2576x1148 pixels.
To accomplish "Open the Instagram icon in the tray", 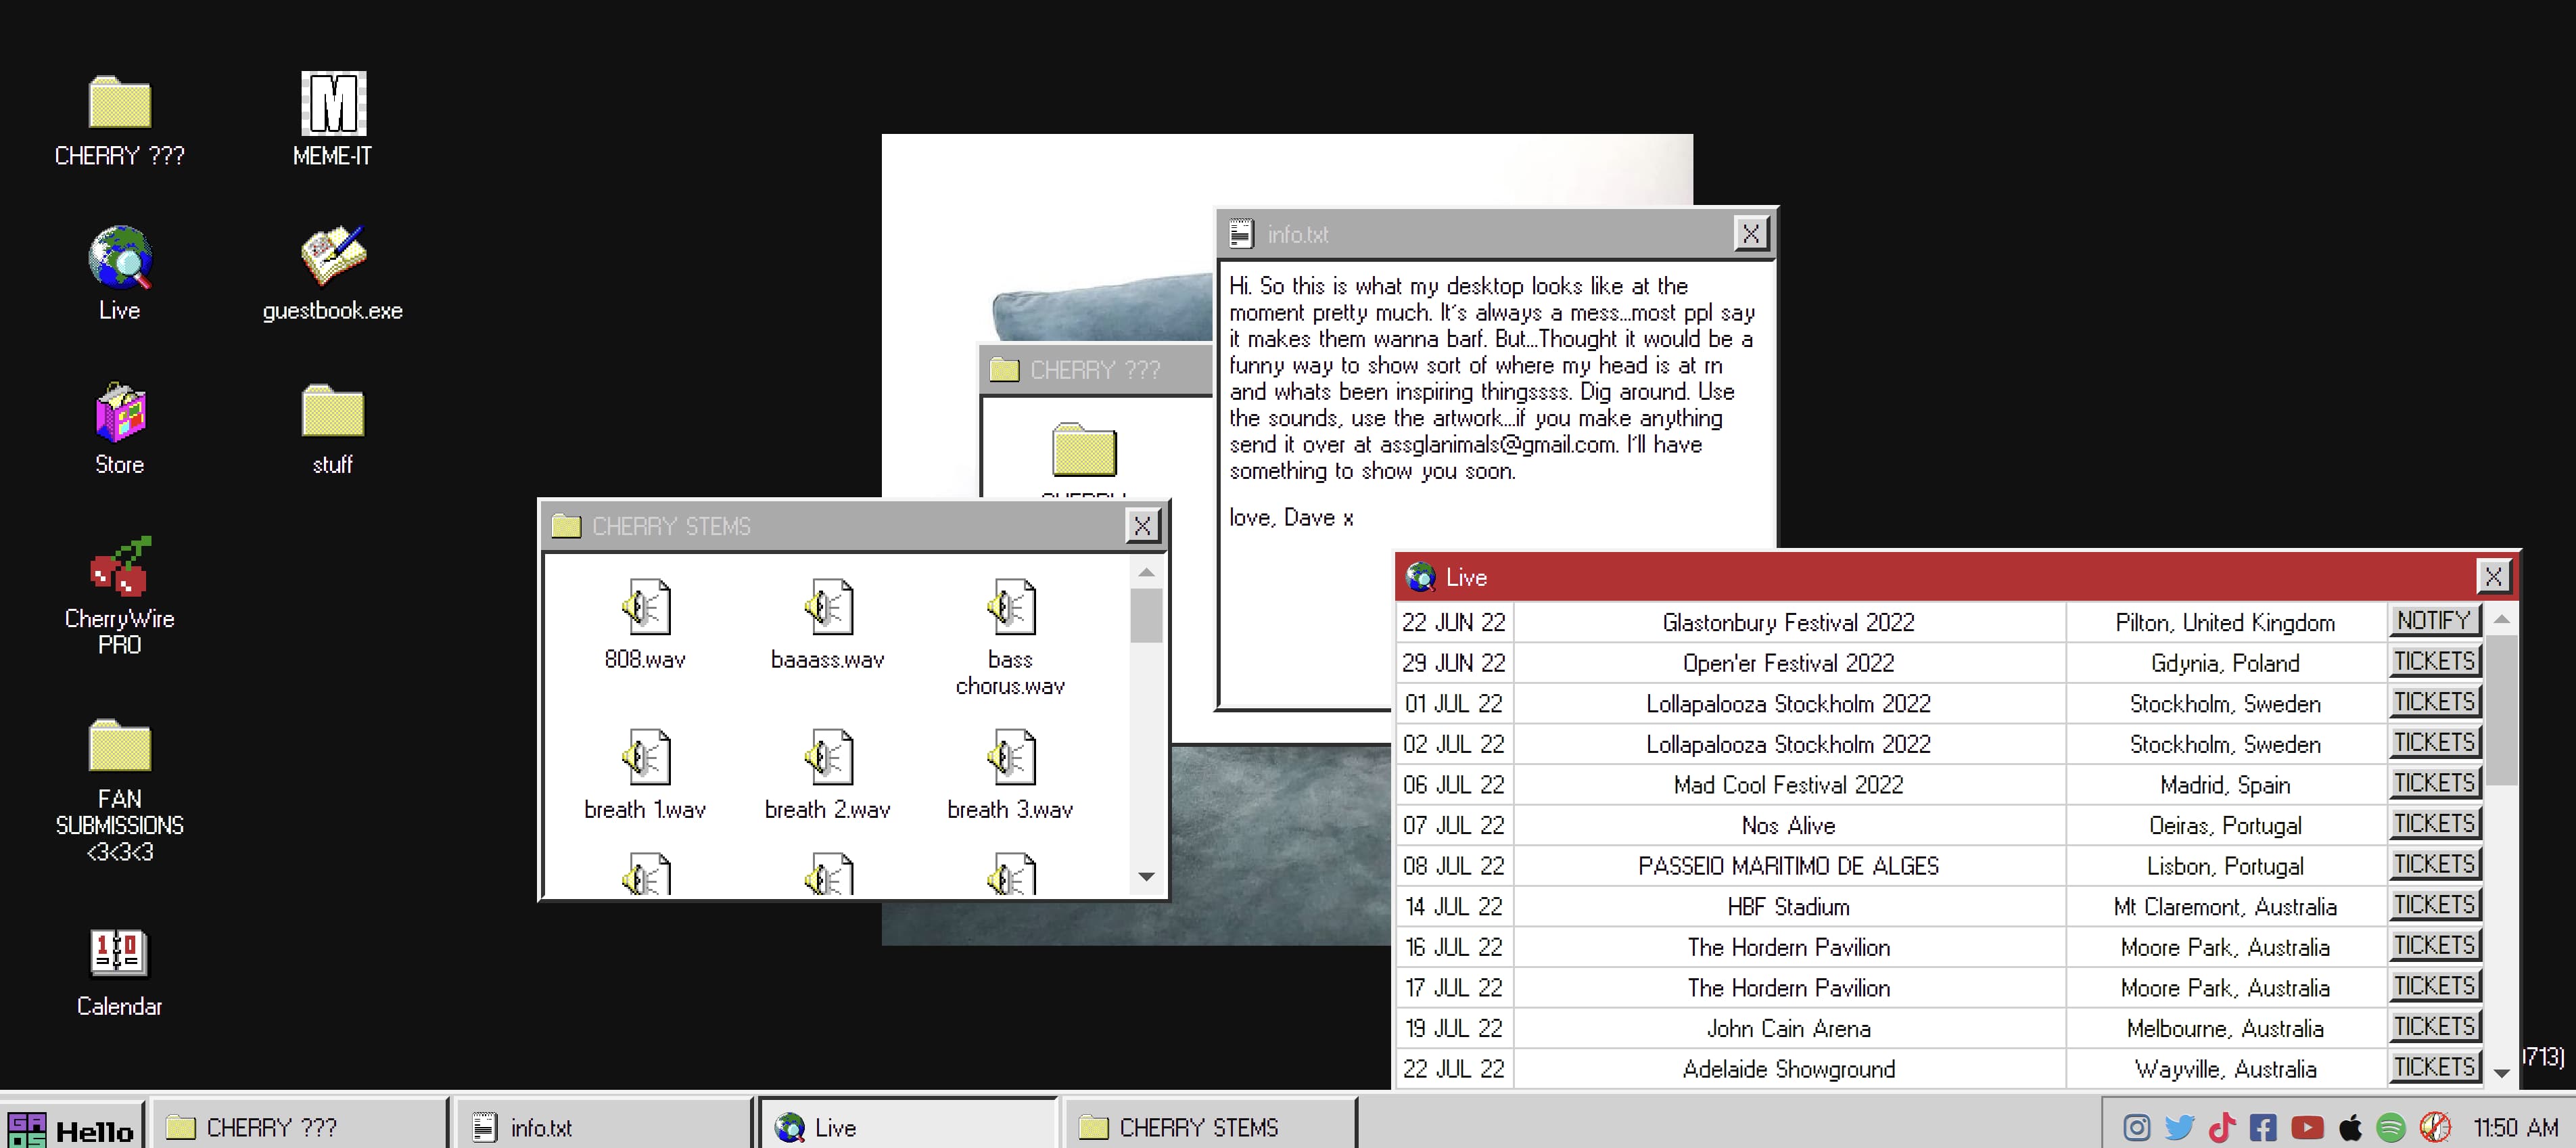I will (x=2136, y=1128).
